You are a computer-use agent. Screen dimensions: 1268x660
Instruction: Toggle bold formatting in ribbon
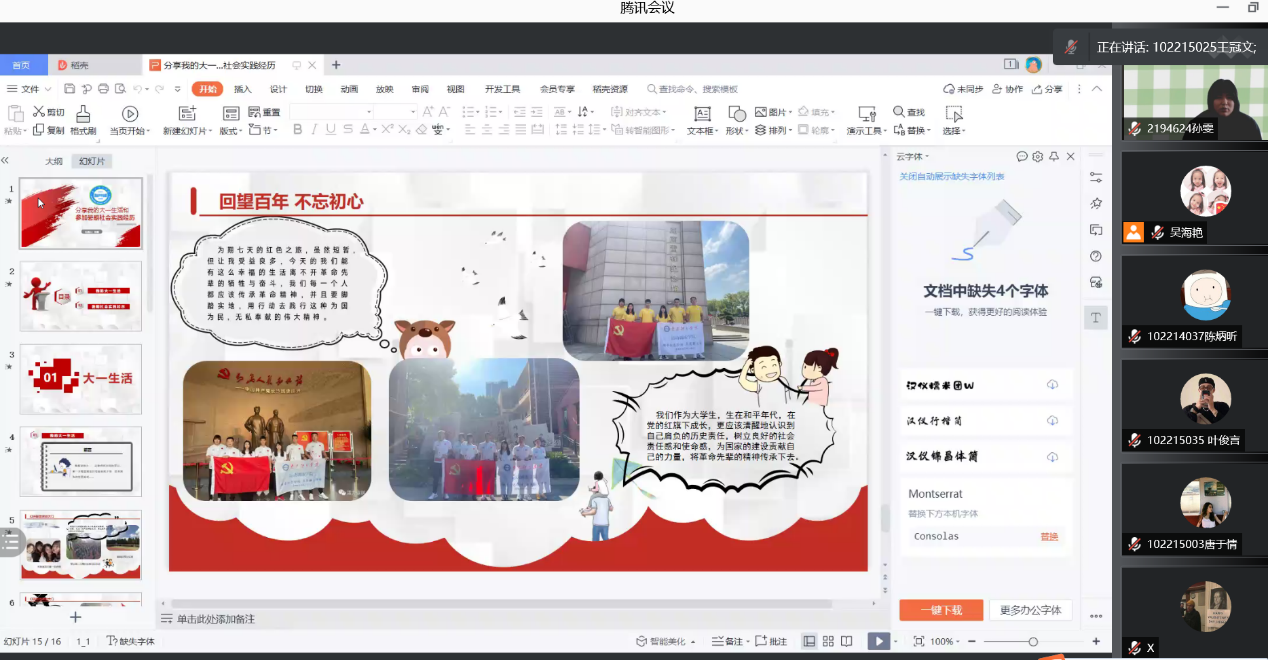[297, 130]
